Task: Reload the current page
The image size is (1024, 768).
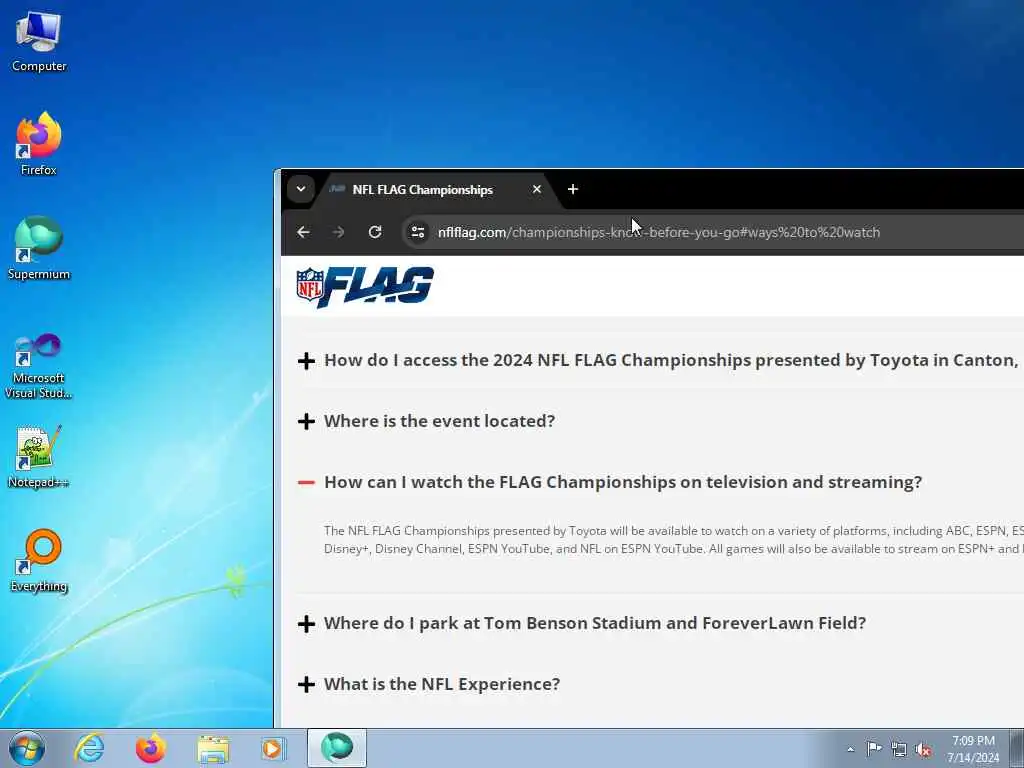Action: (x=375, y=232)
